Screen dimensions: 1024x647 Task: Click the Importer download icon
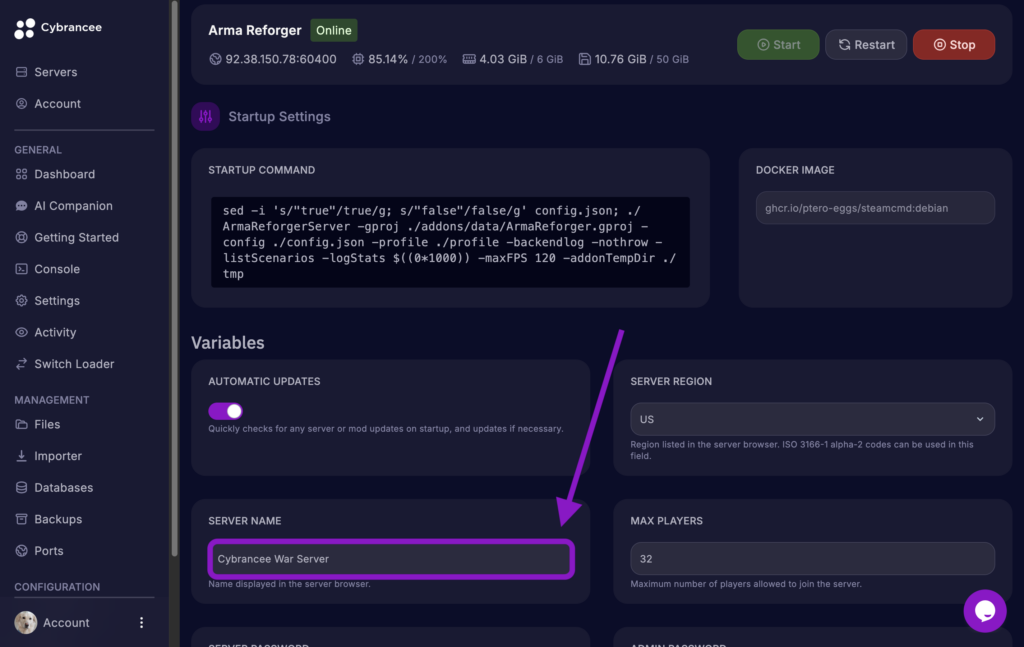click(x=22, y=456)
